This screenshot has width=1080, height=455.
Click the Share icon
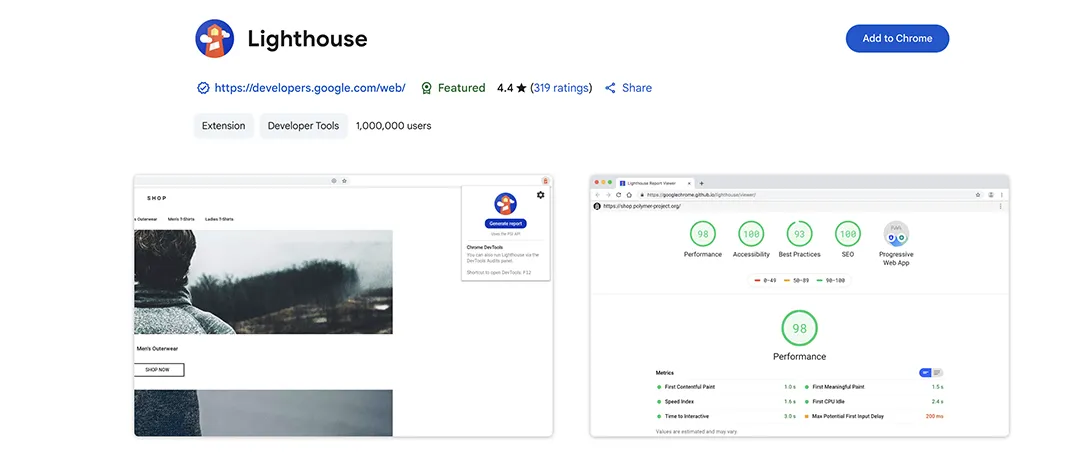point(610,88)
